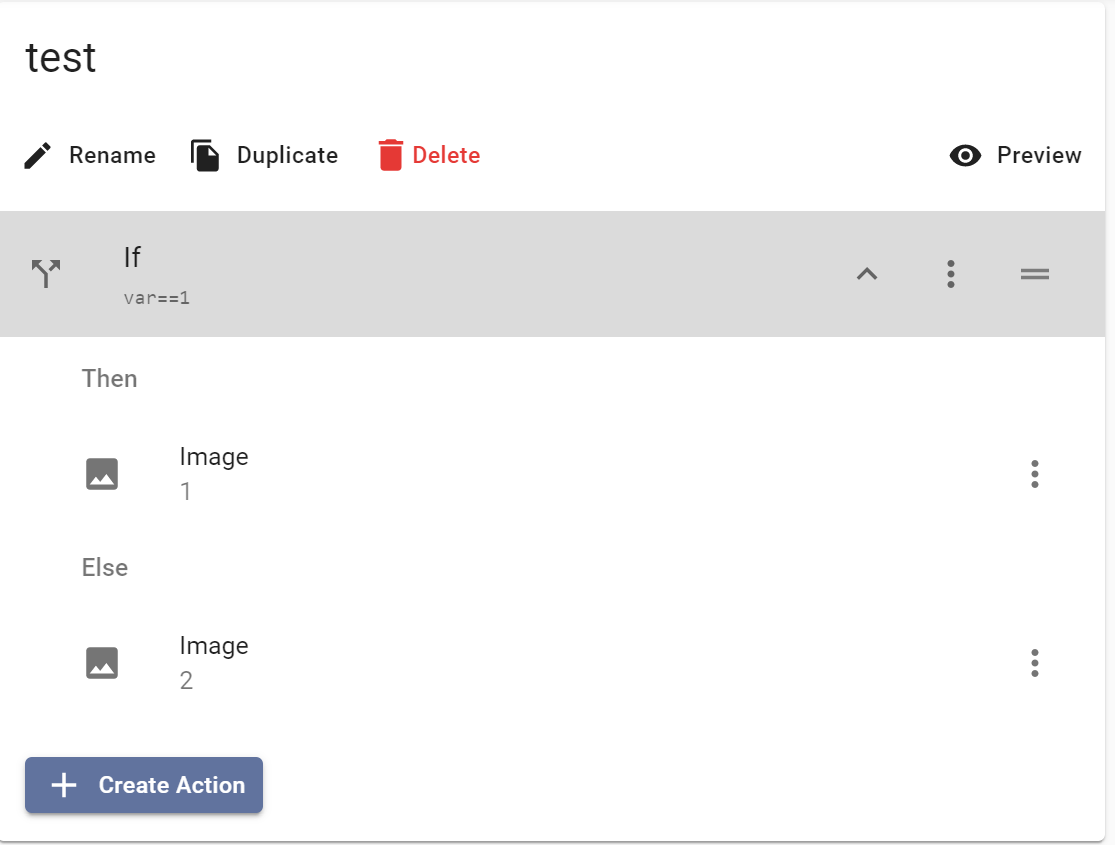Click the red trash Delete icon
The height and width of the screenshot is (845, 1115).
click(x=390, y=155)
